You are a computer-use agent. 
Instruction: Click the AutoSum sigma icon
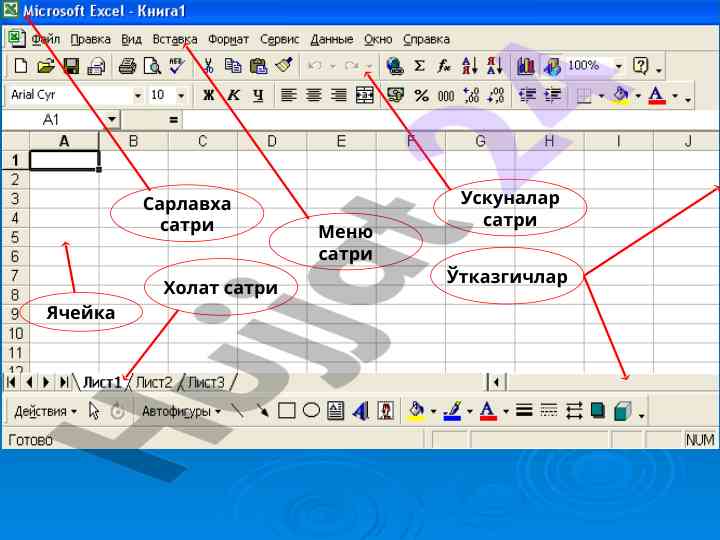[x=419, y=66]
